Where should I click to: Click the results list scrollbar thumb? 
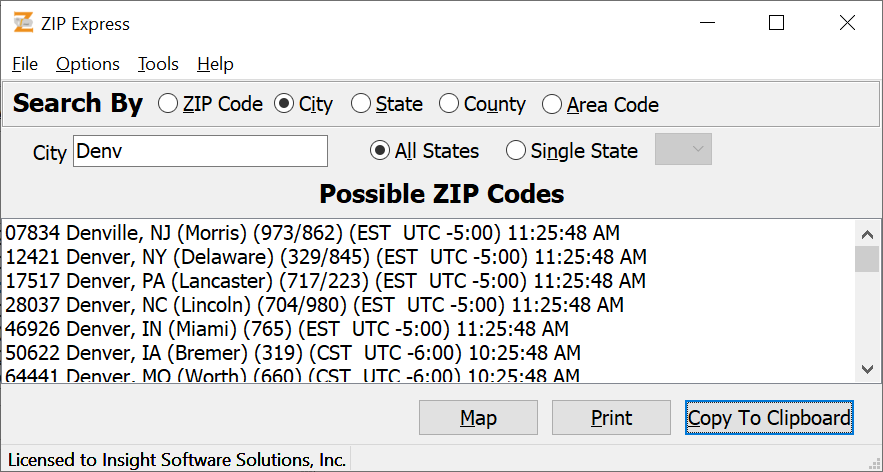pyautogui.click(x=867, y=258)
